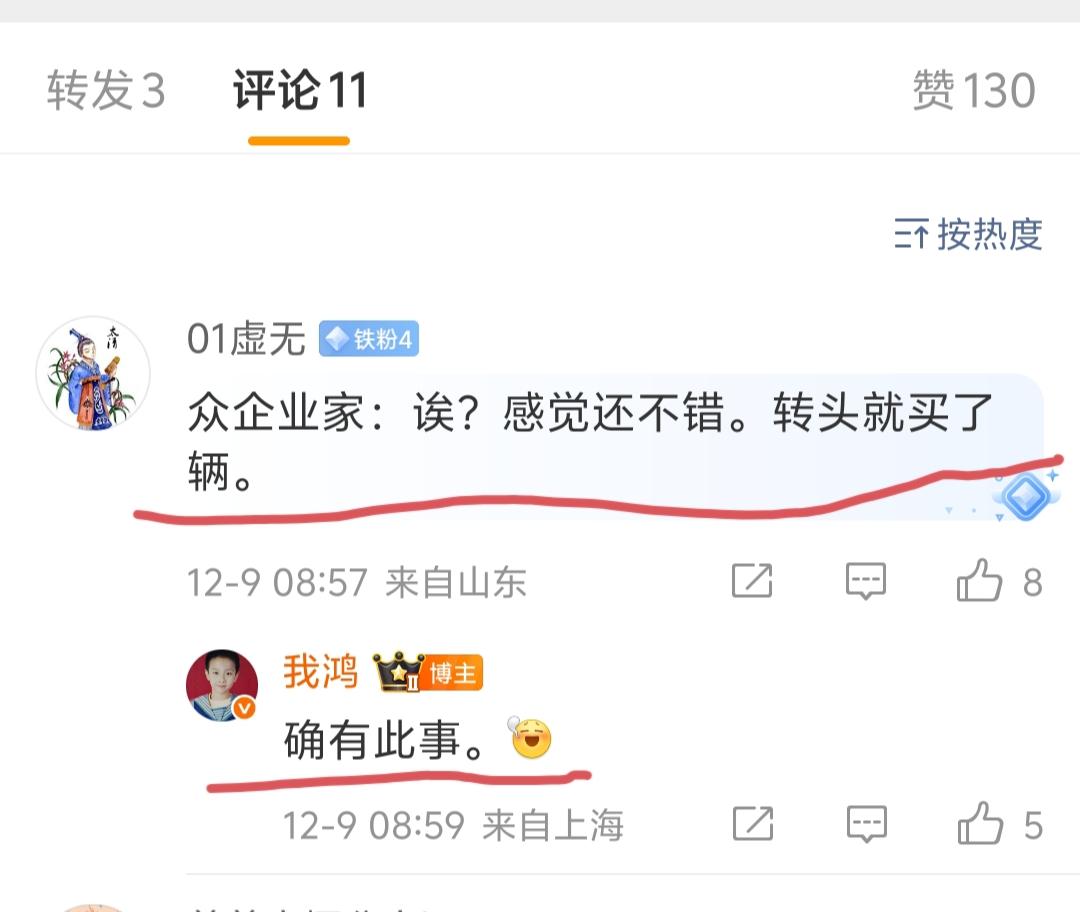
Task: Select the 评论 11 tab
Action: click(300, 90)
